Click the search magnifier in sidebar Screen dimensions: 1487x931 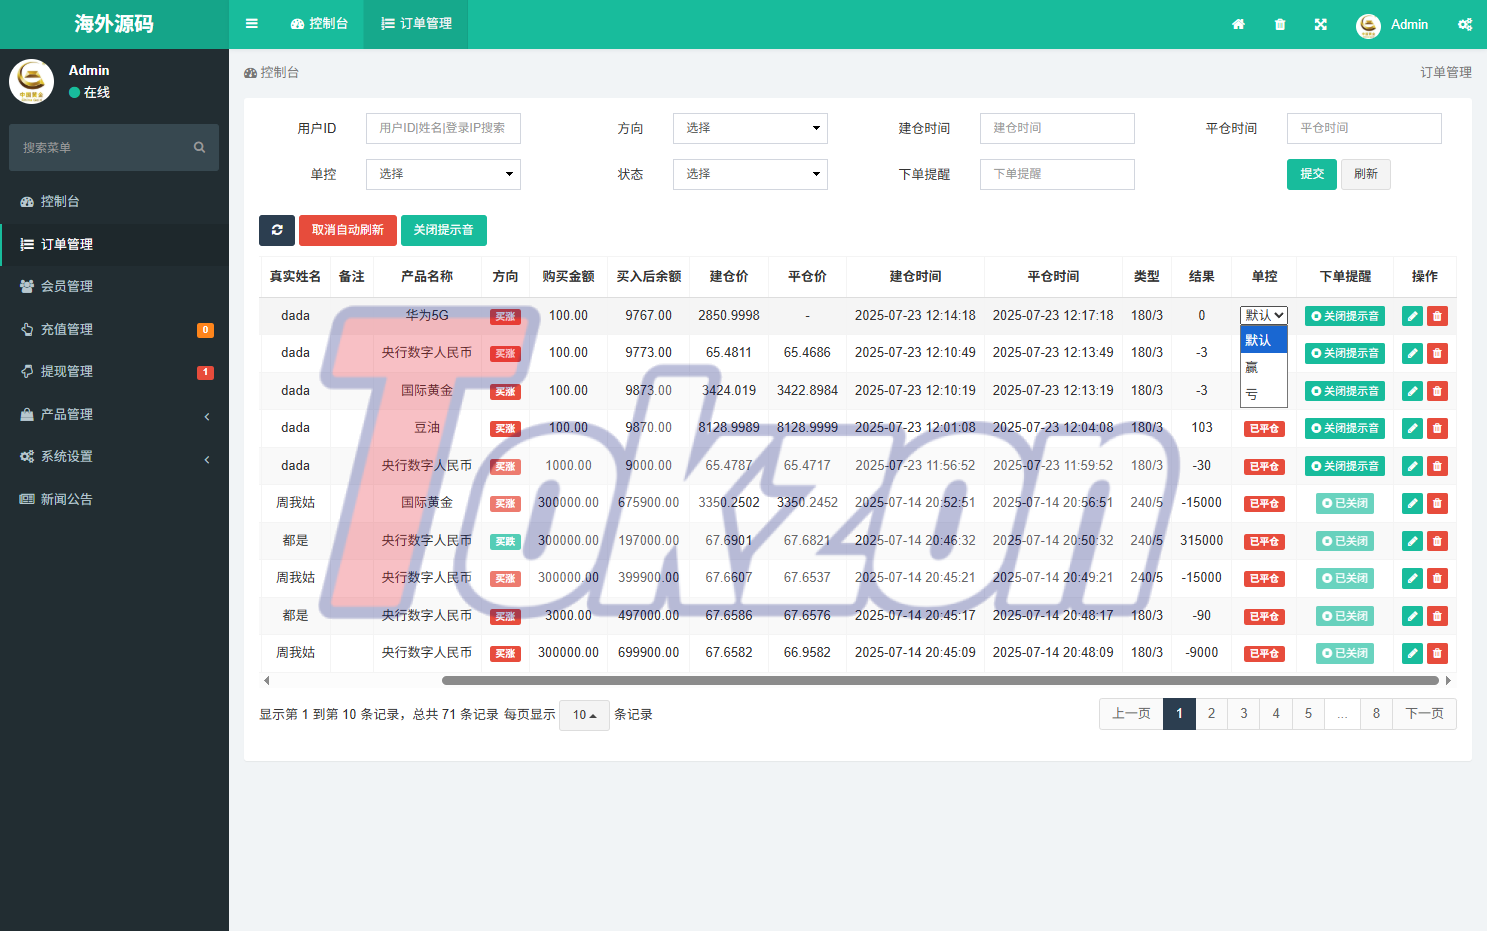(x=199, y=148)
